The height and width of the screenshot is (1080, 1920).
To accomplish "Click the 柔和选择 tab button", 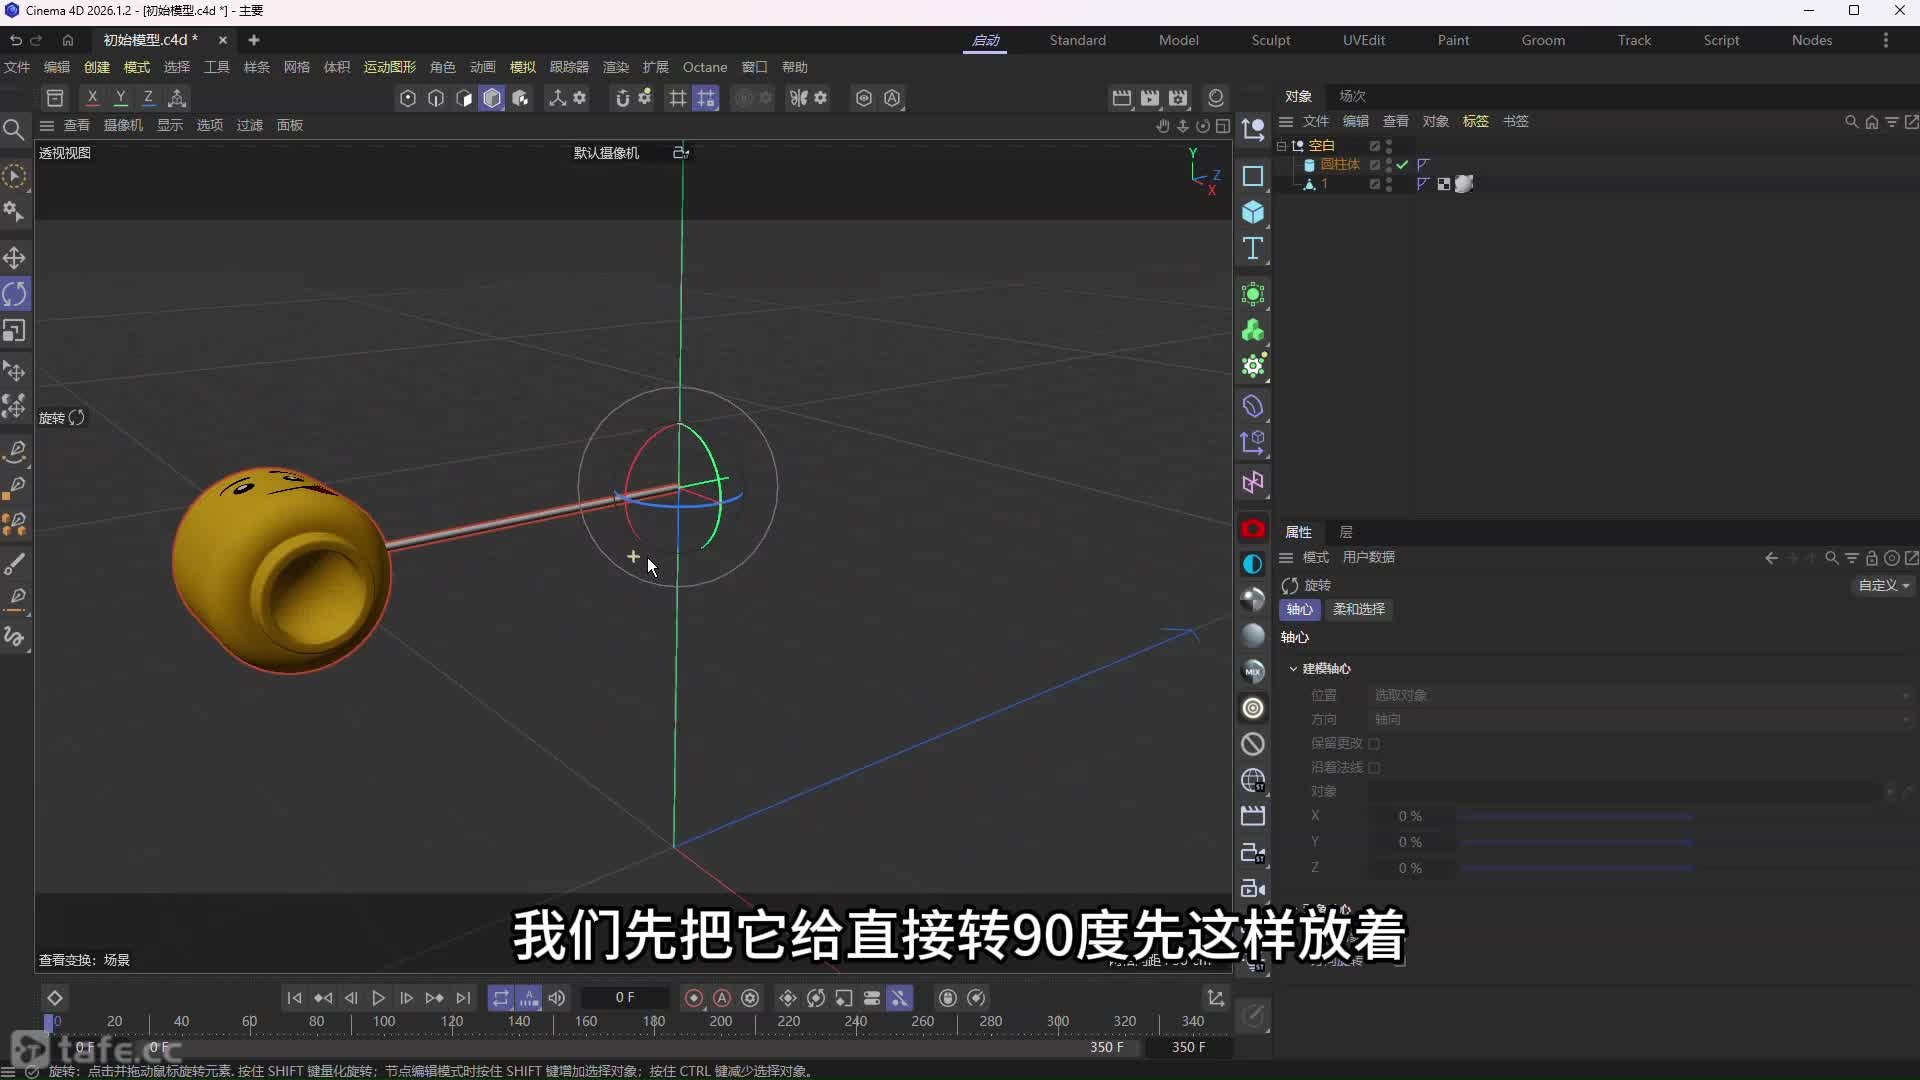I will click(1358, 609).
